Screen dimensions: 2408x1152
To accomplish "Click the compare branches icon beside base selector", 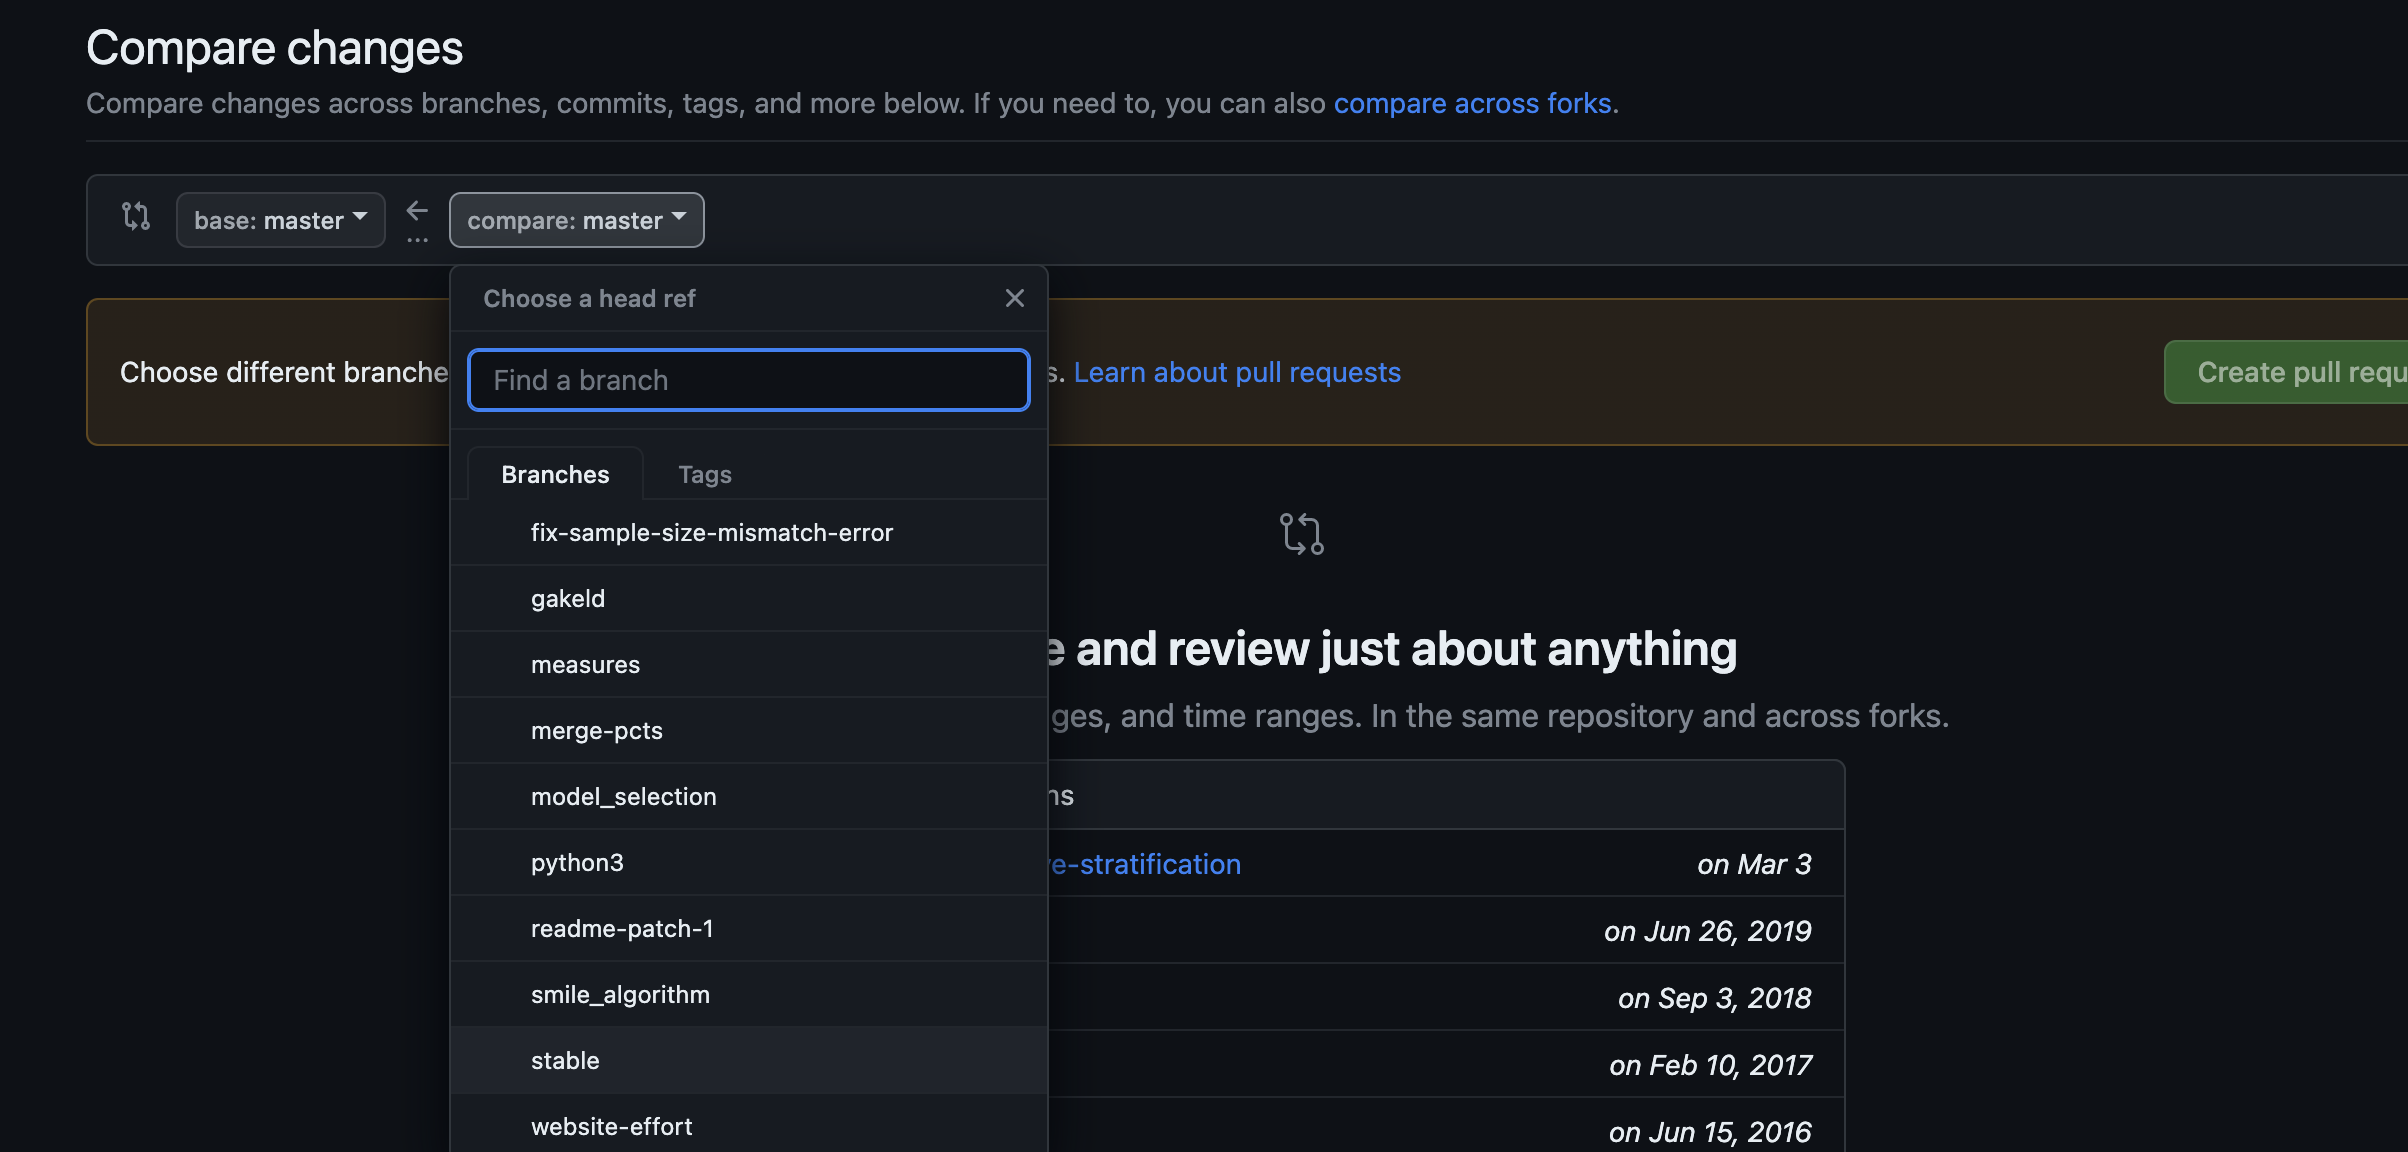I will tap(136, 217).
